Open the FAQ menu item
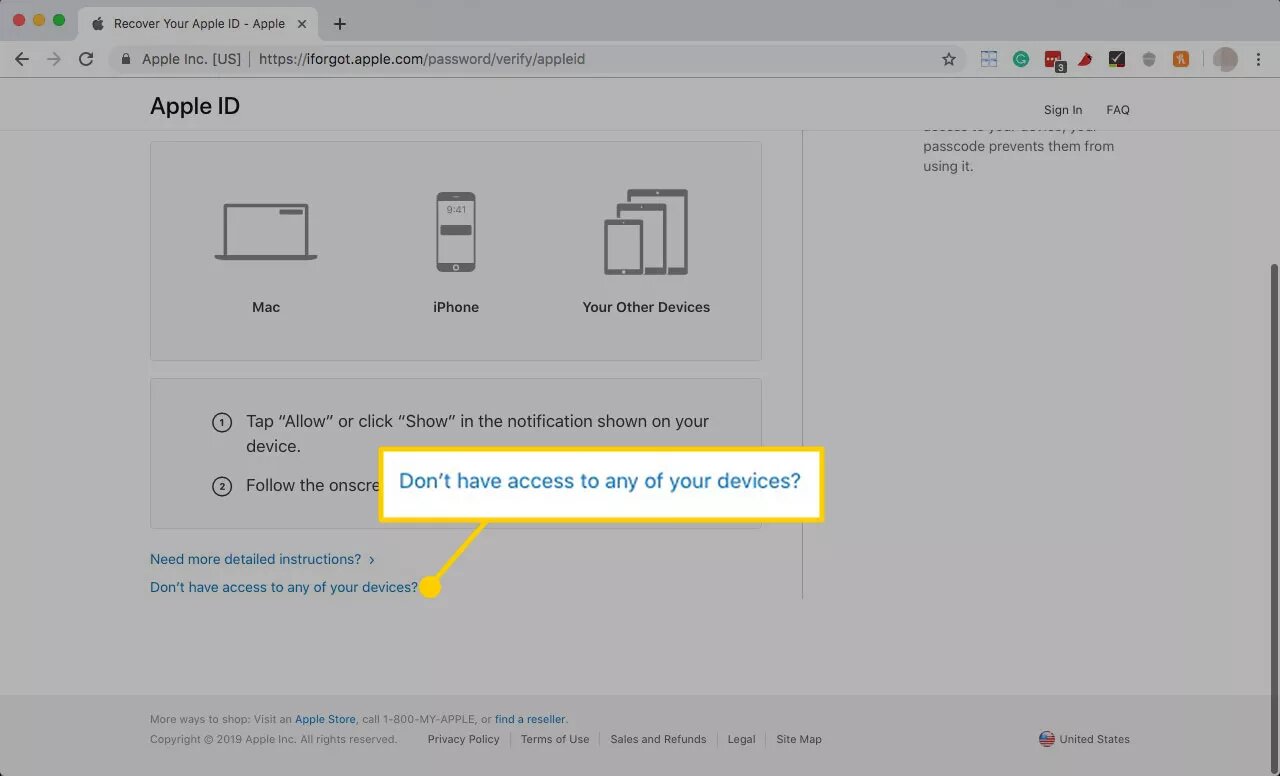This screenshot has width=1280, height=776. click(1117, 110)
